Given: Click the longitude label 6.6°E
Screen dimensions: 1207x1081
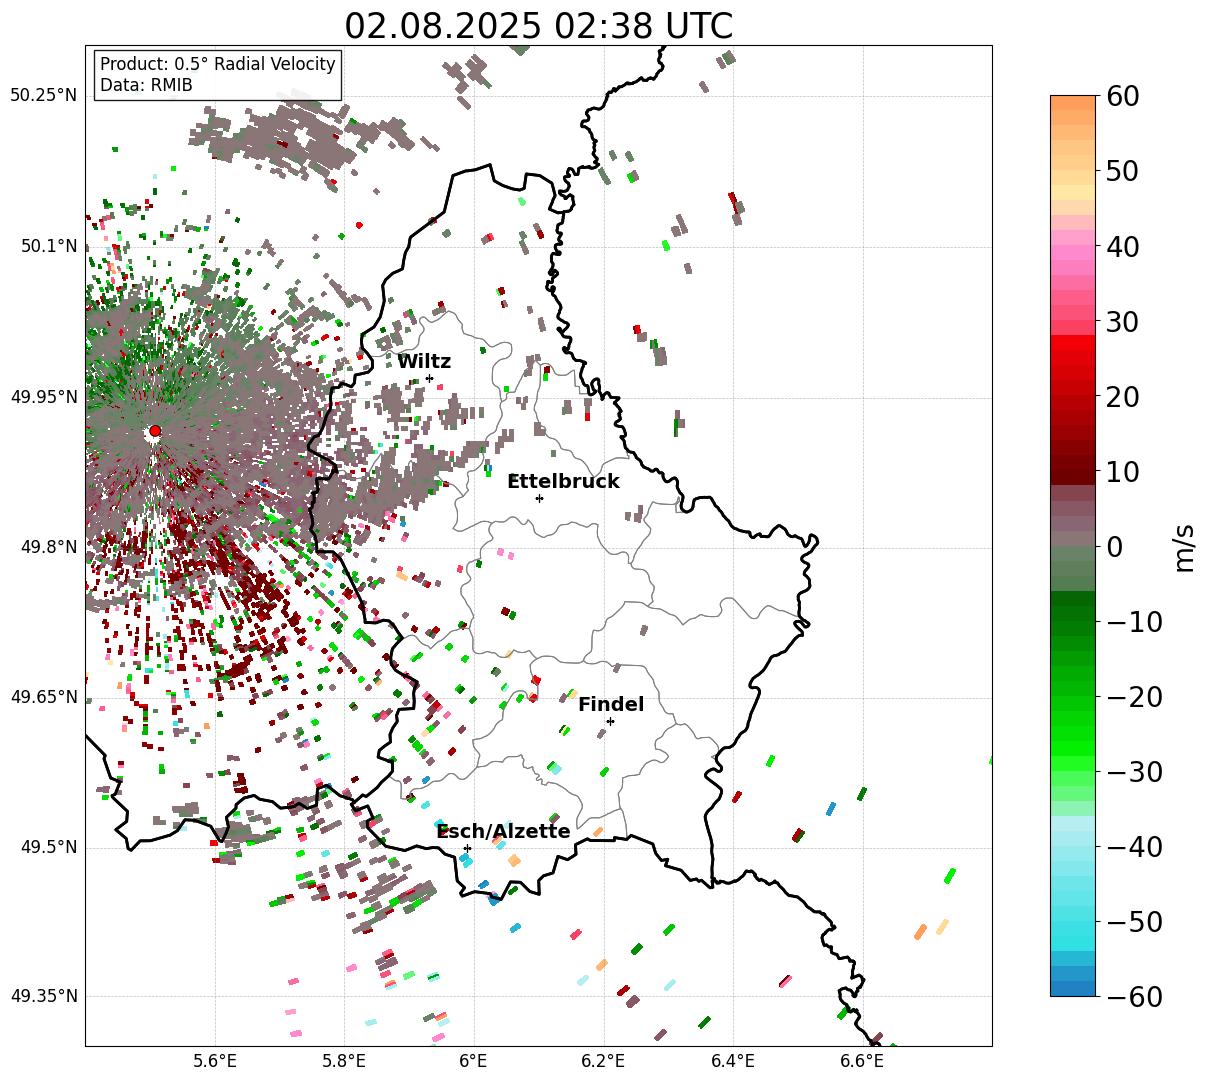Looking at the screenshot, I should [862, 1061].
